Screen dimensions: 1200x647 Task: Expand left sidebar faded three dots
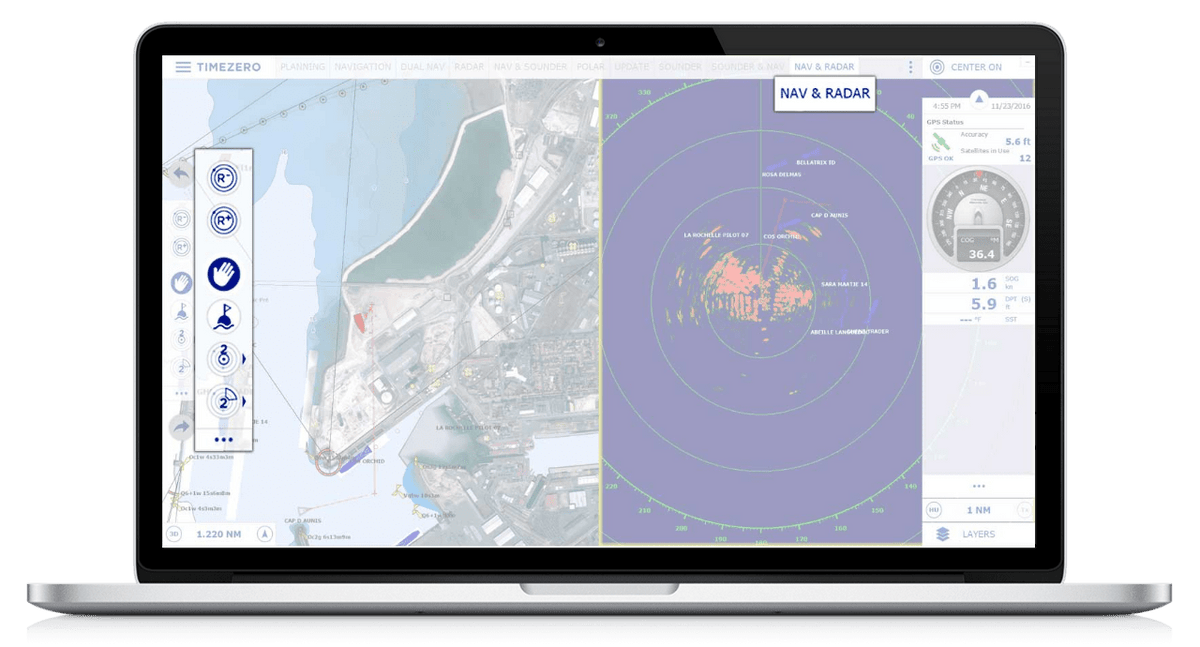[x=181, y=393]
